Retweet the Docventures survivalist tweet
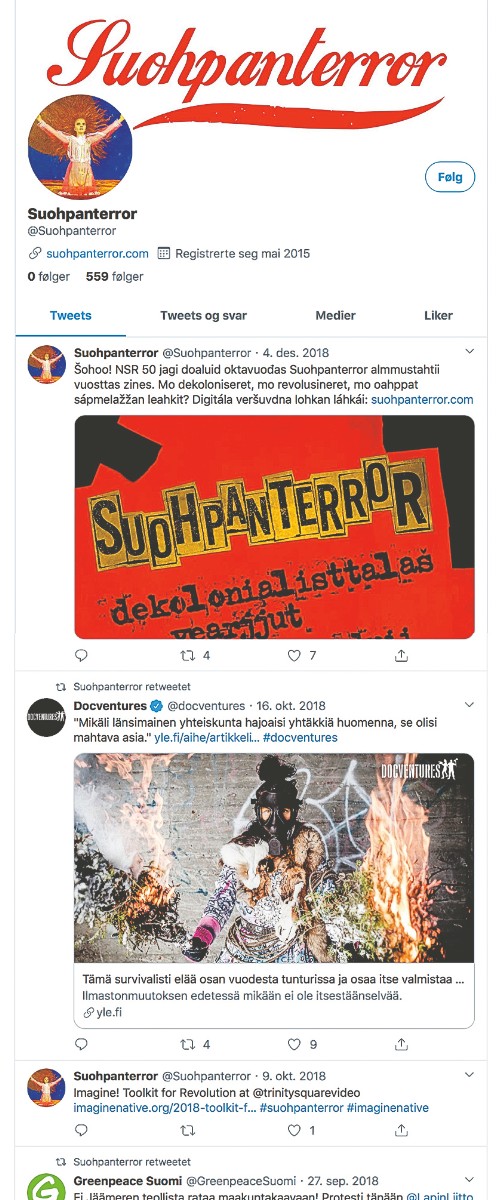This screenshot has height=1200, width=499. point(186,1044)
